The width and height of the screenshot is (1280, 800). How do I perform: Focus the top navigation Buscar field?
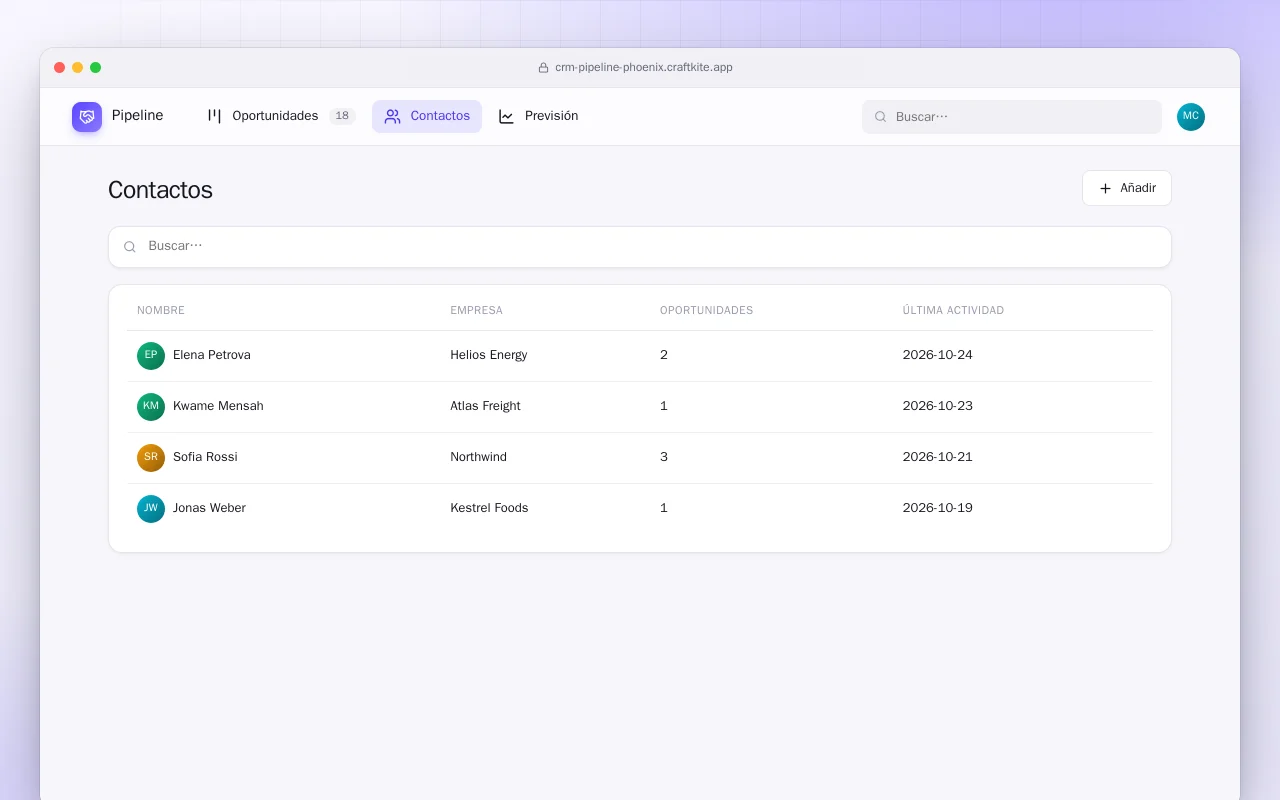click(x=1012, y=117)
